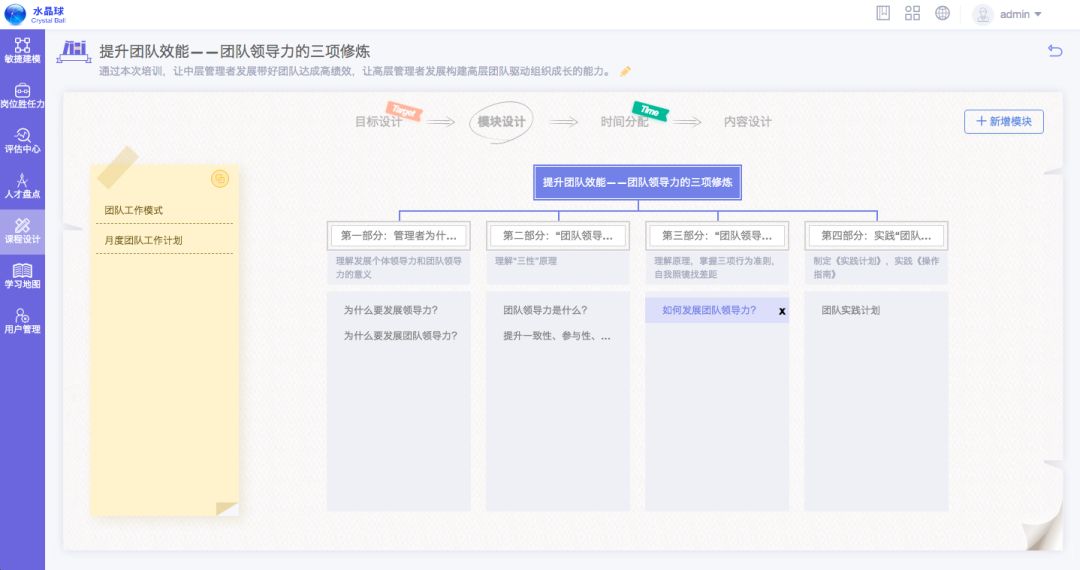Image resolution: width=1080 pixels, height=570 pixels.
Task: Click the bookmark icon in the header
Action: point(883,13)
